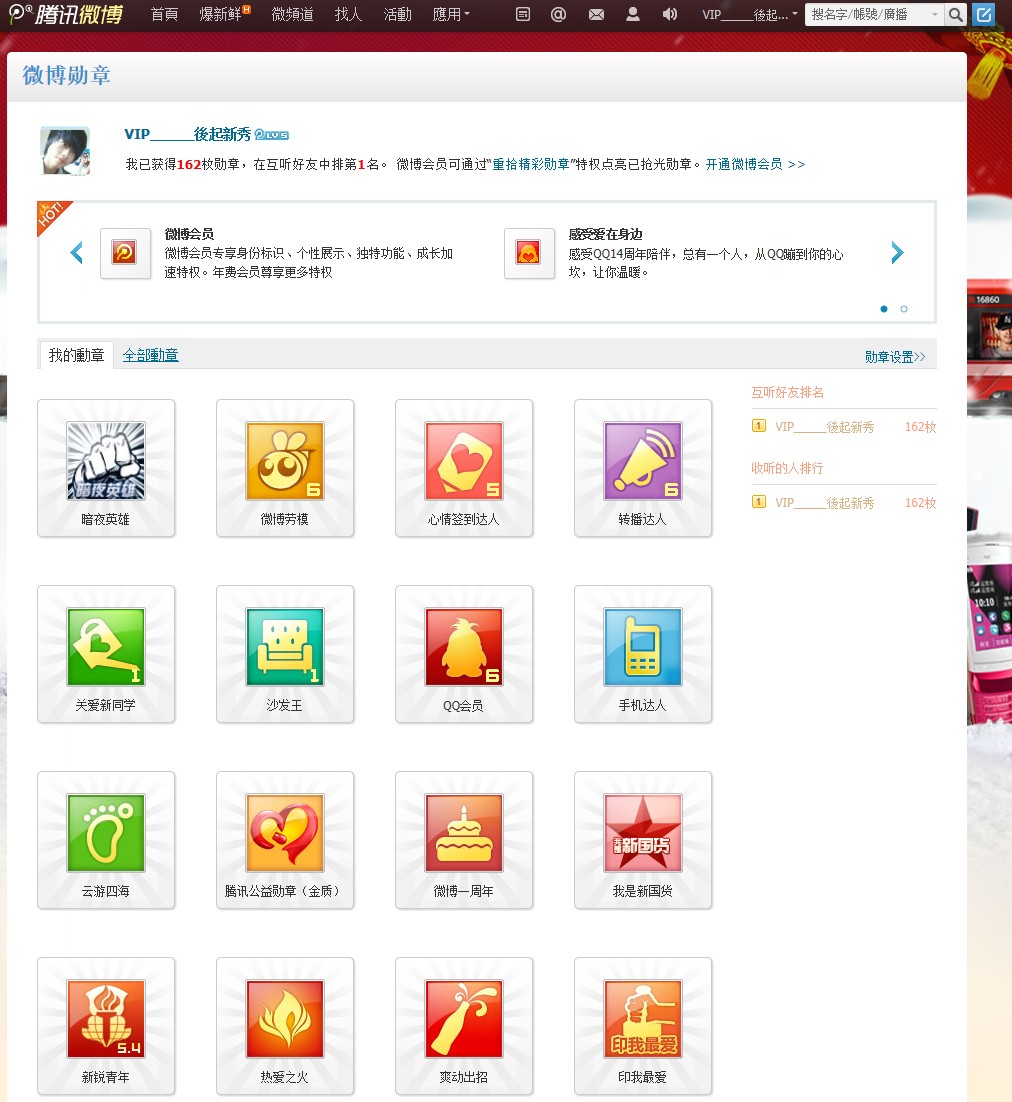The width and height of the screenshot is (1012, 1102).
Task: Click the 感爱爱在身边 promo title
Action: click(x=605, y=233)
